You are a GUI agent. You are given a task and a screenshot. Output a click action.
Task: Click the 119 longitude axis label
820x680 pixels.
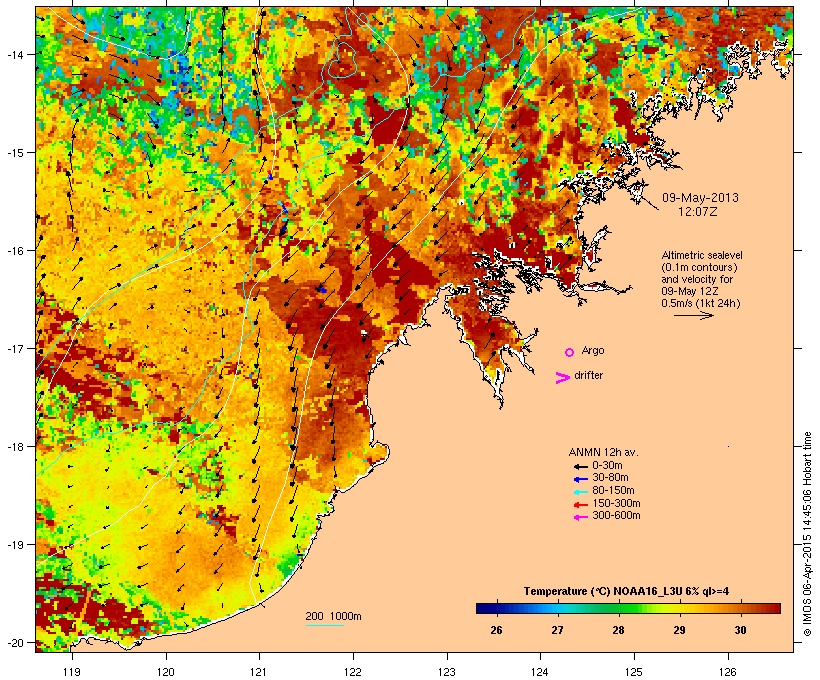click(72, 672)
